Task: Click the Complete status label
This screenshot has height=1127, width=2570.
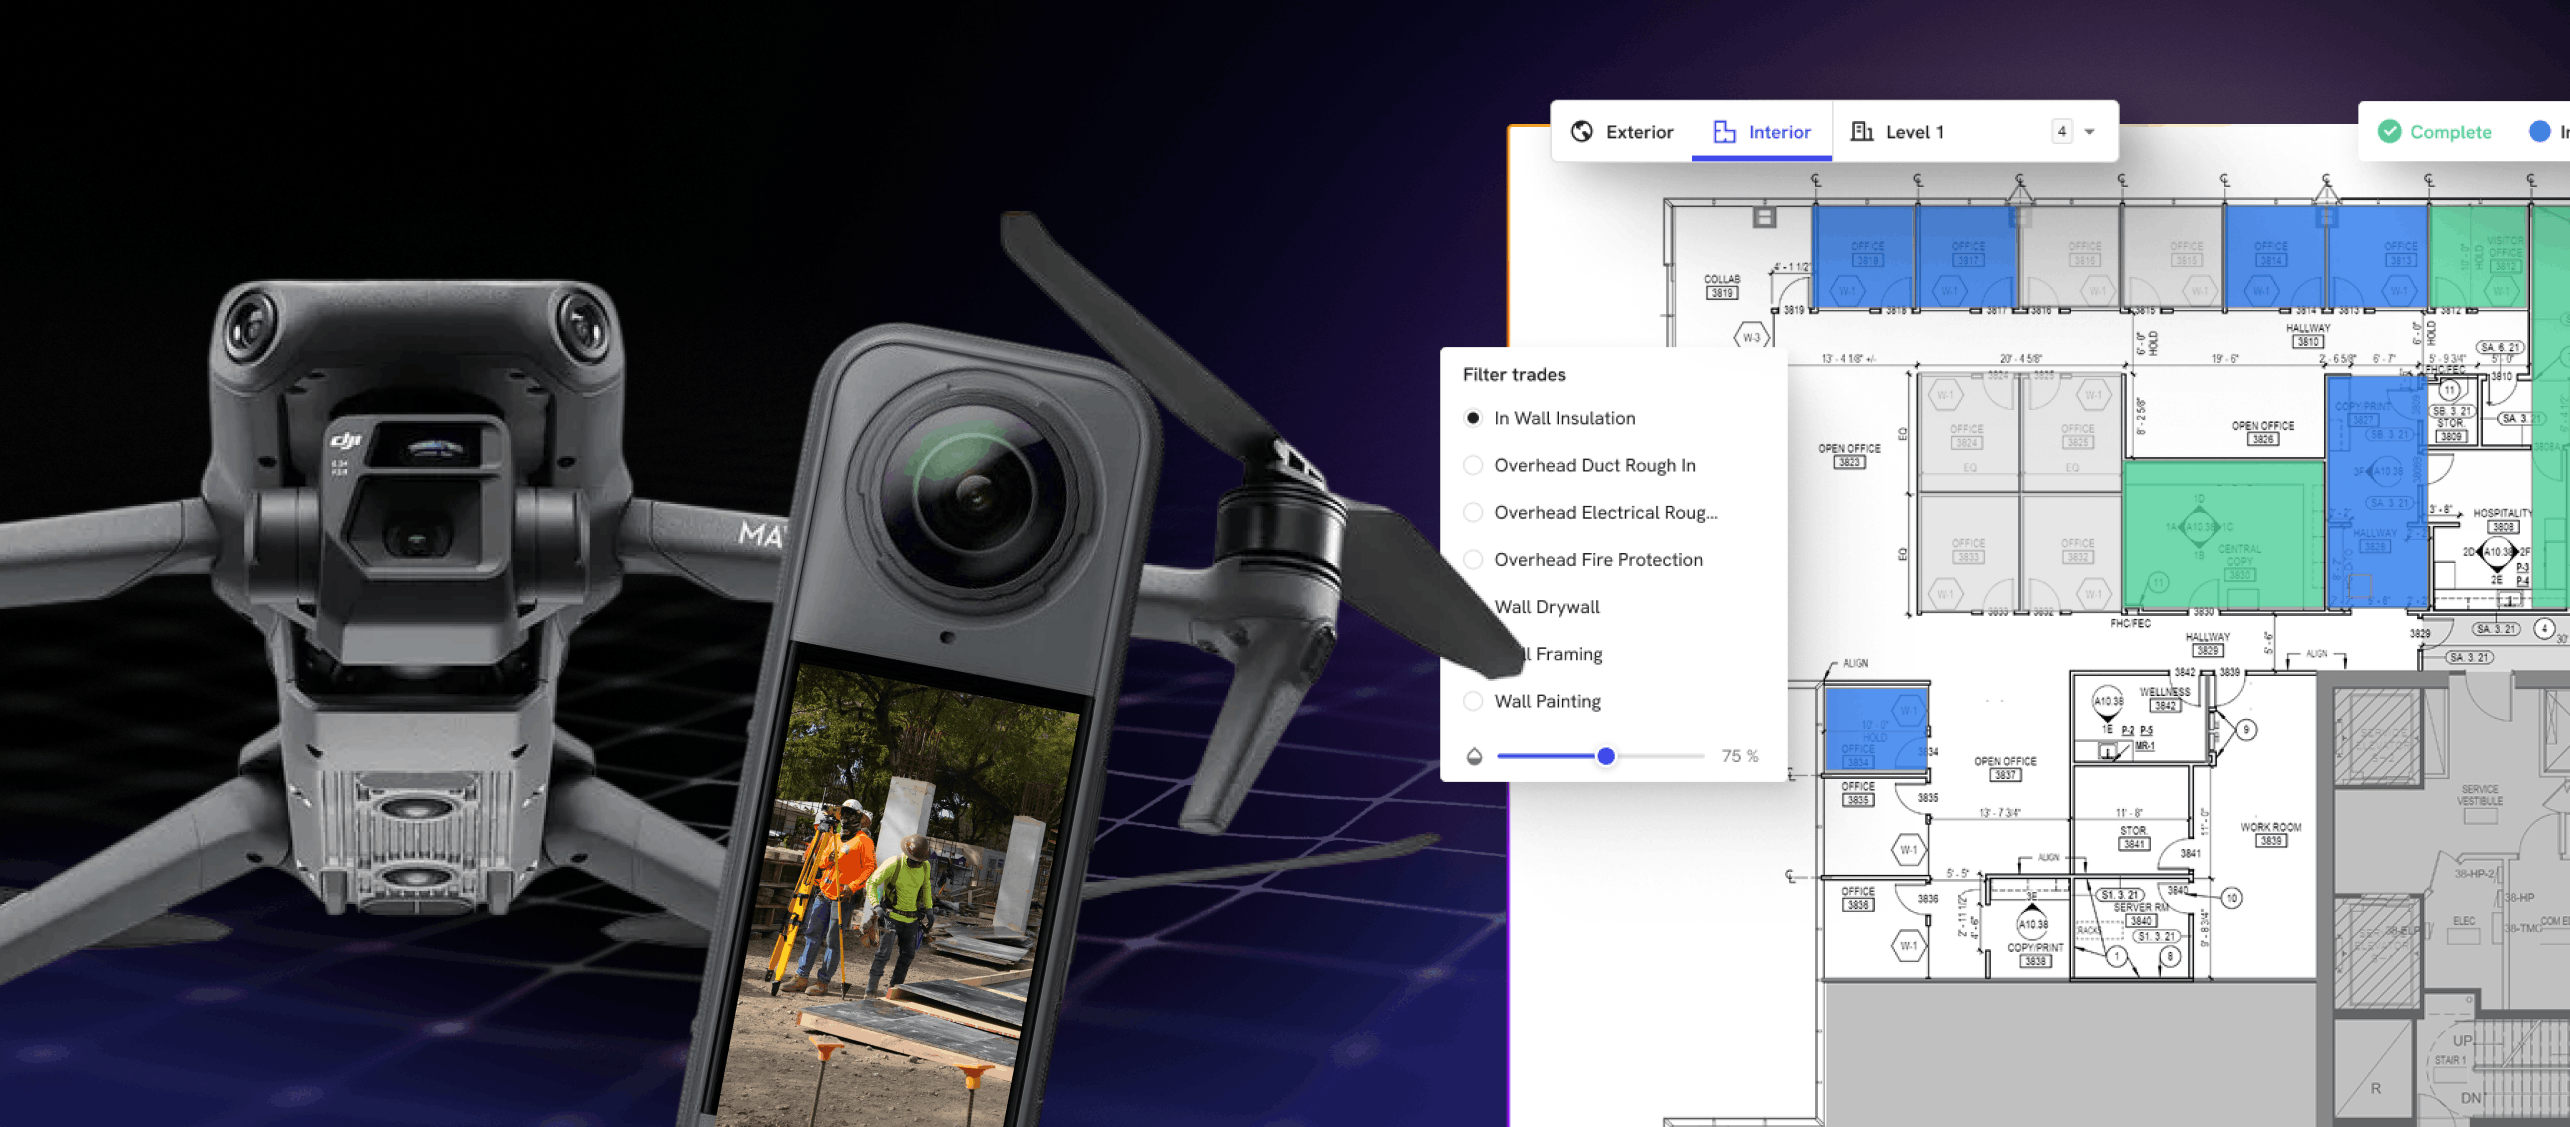Action: (x=2450, y=132)
